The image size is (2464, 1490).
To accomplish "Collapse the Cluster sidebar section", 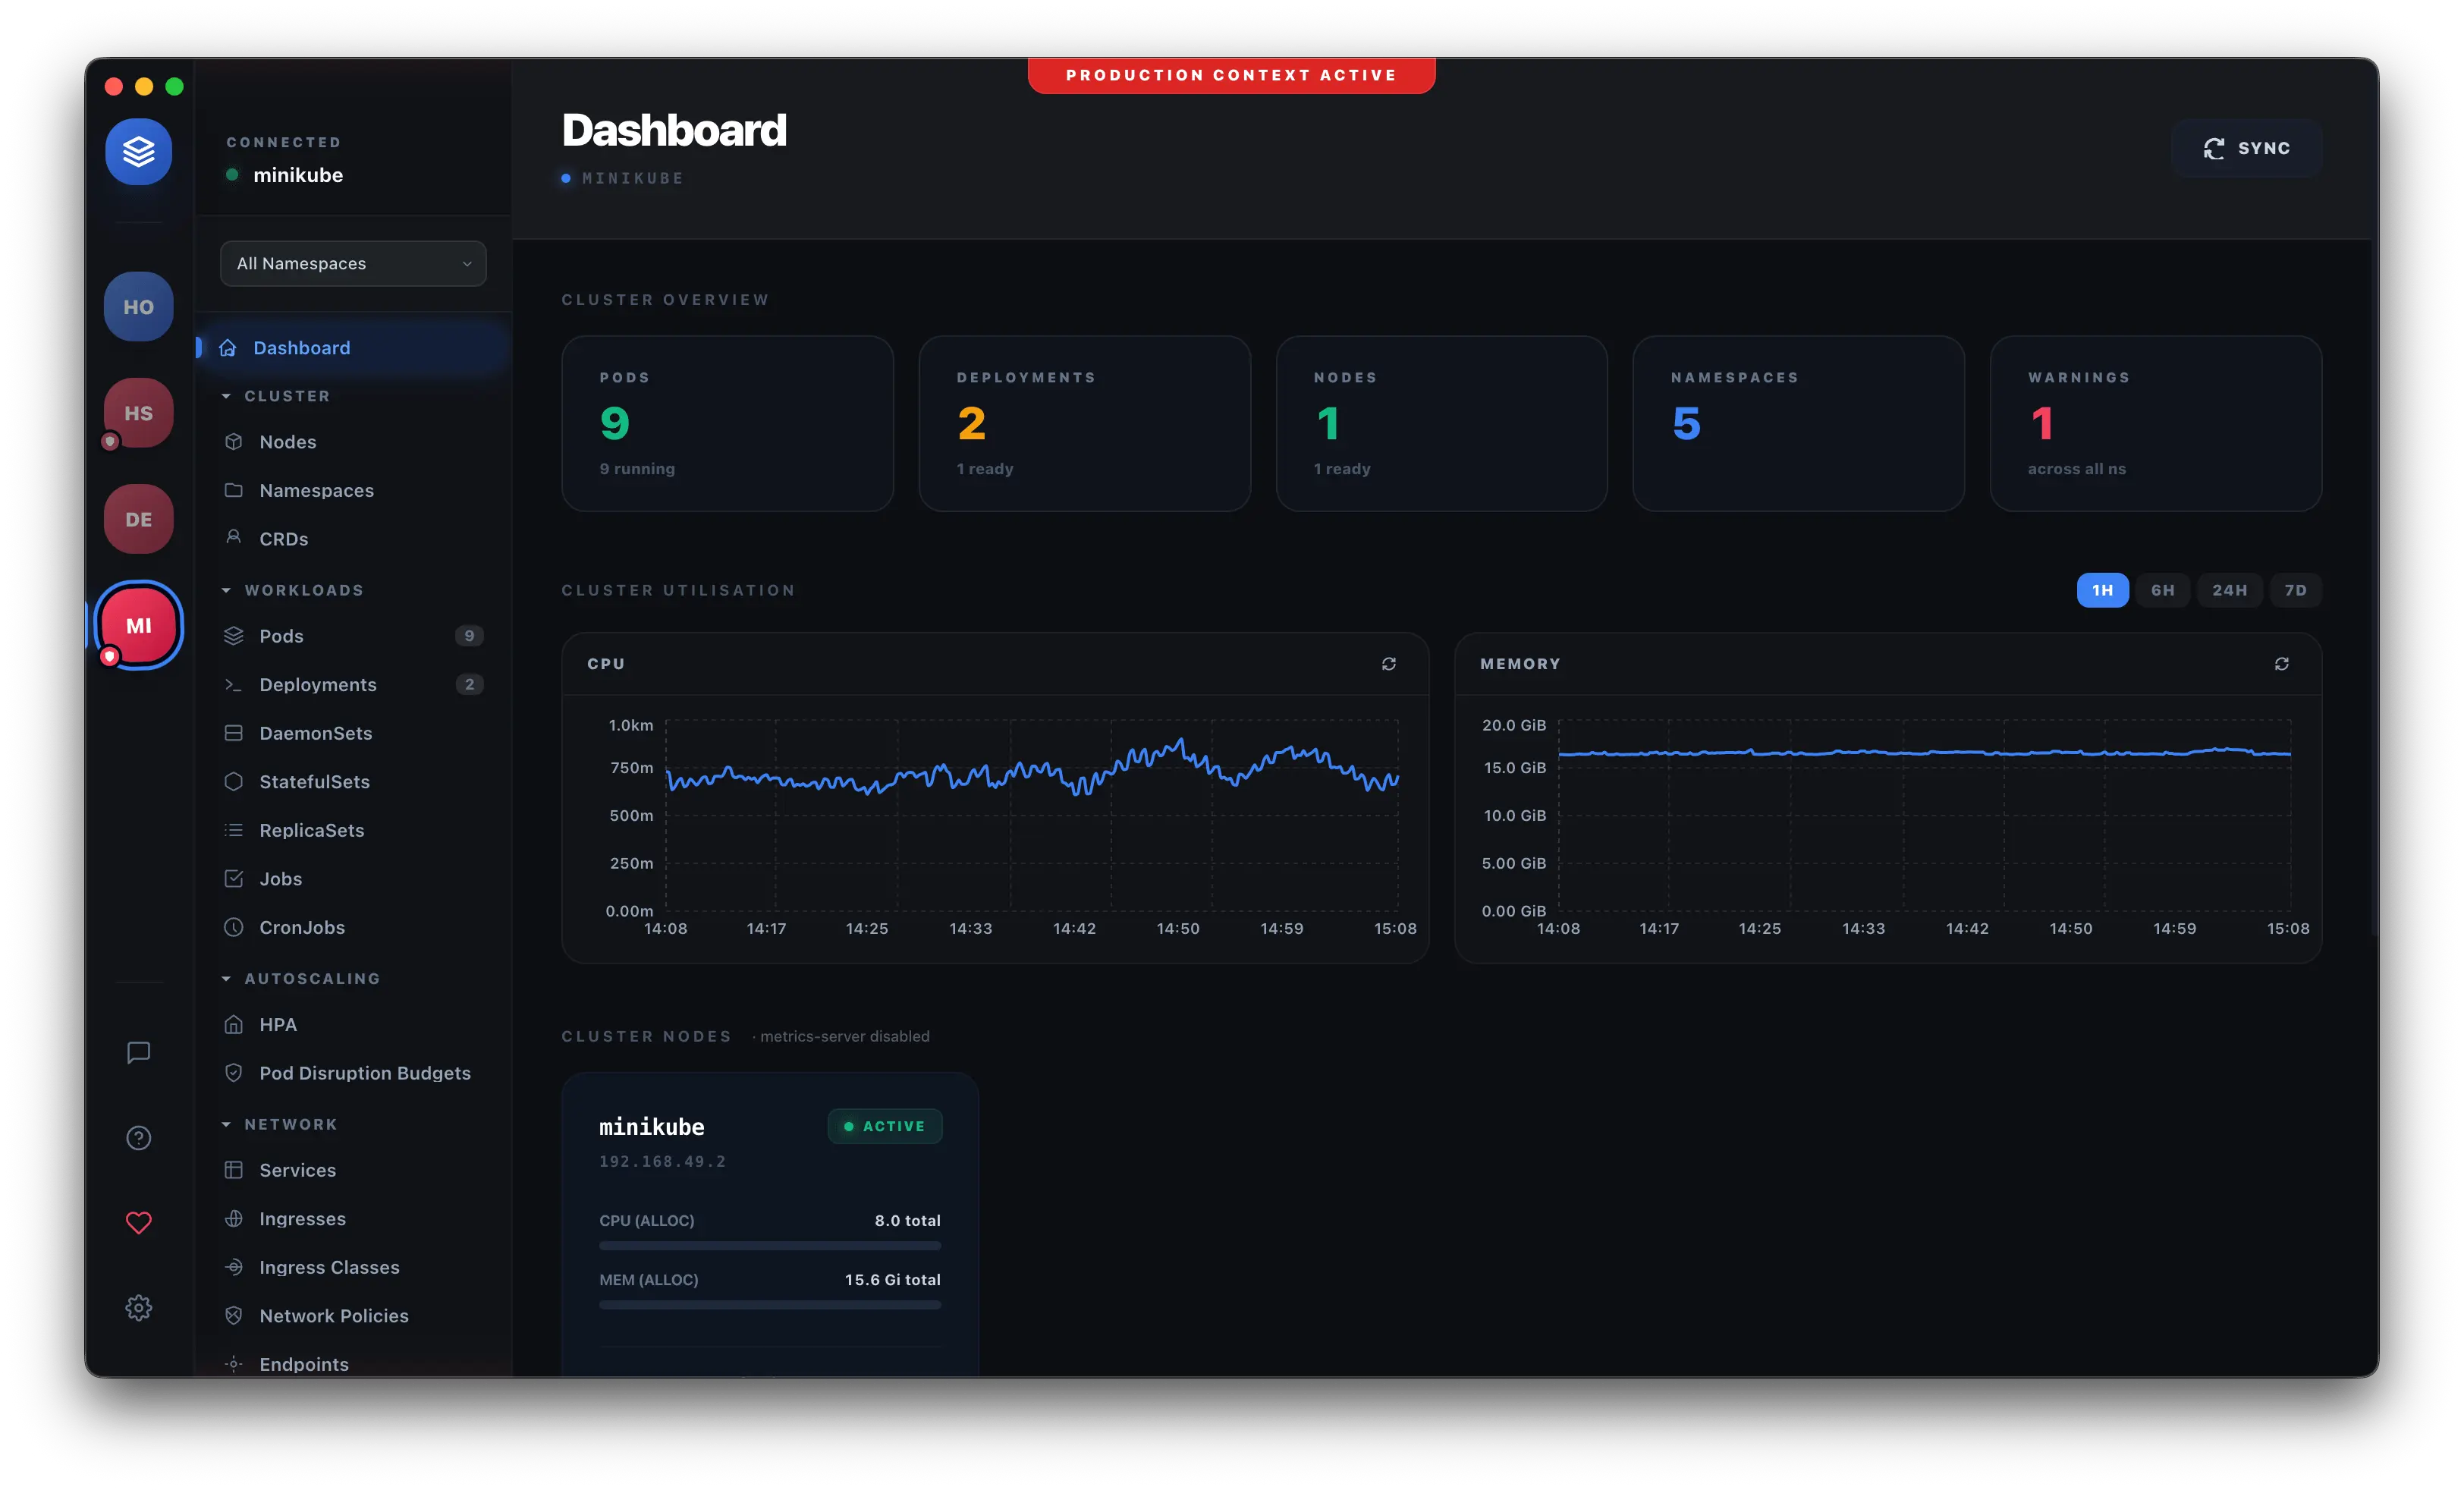I will (286, 396).
